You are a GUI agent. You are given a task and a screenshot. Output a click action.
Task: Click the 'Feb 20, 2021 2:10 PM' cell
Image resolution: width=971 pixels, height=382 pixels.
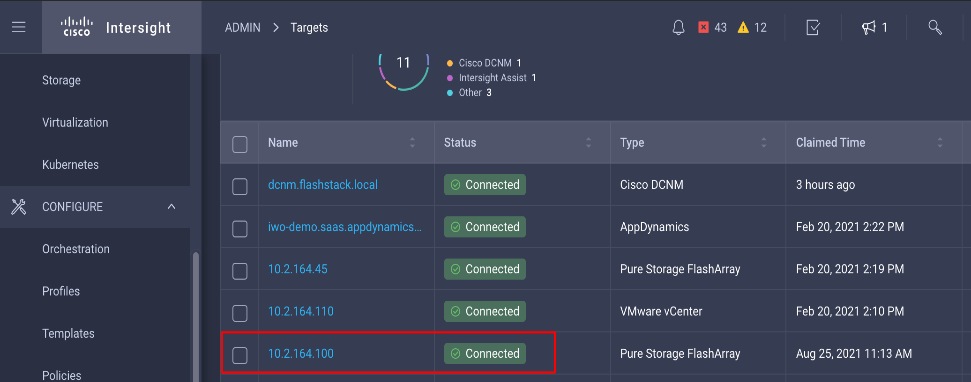coord(850,311)
